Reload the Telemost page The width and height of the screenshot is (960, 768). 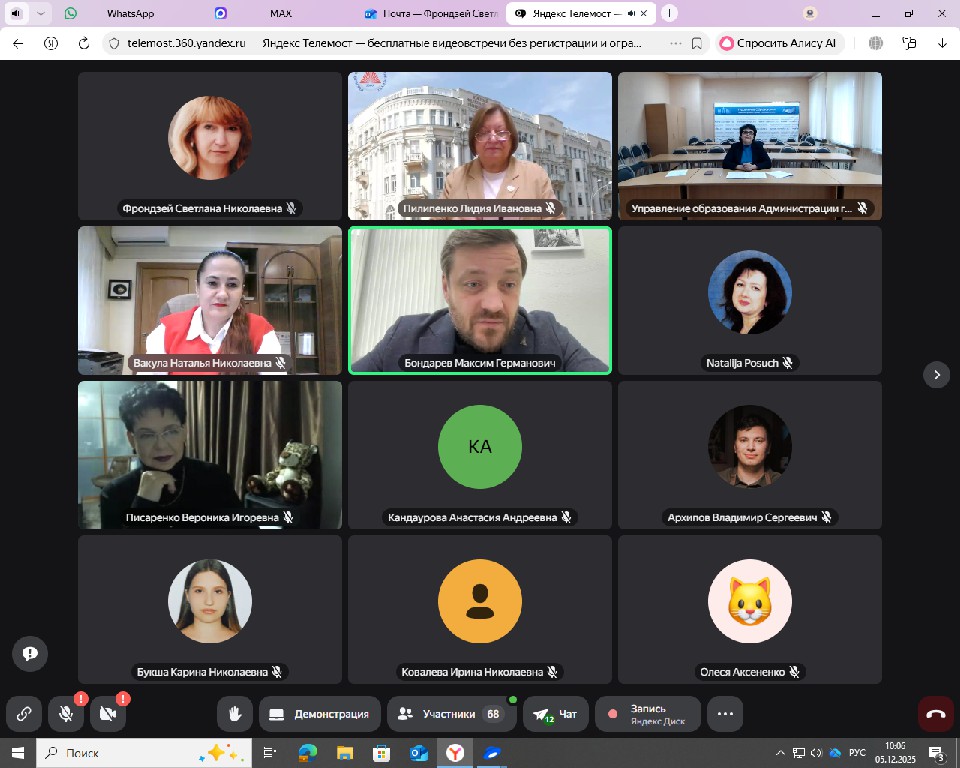point(83,43)
